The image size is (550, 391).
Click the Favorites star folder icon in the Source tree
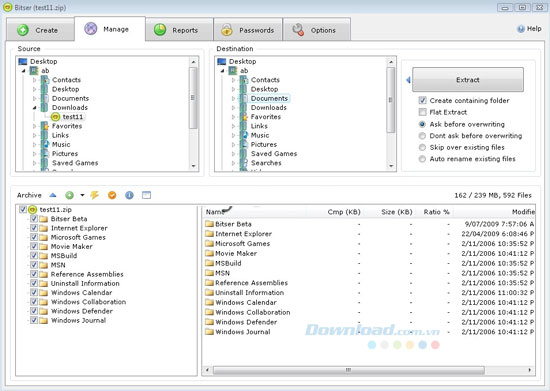tap(45, 126)
